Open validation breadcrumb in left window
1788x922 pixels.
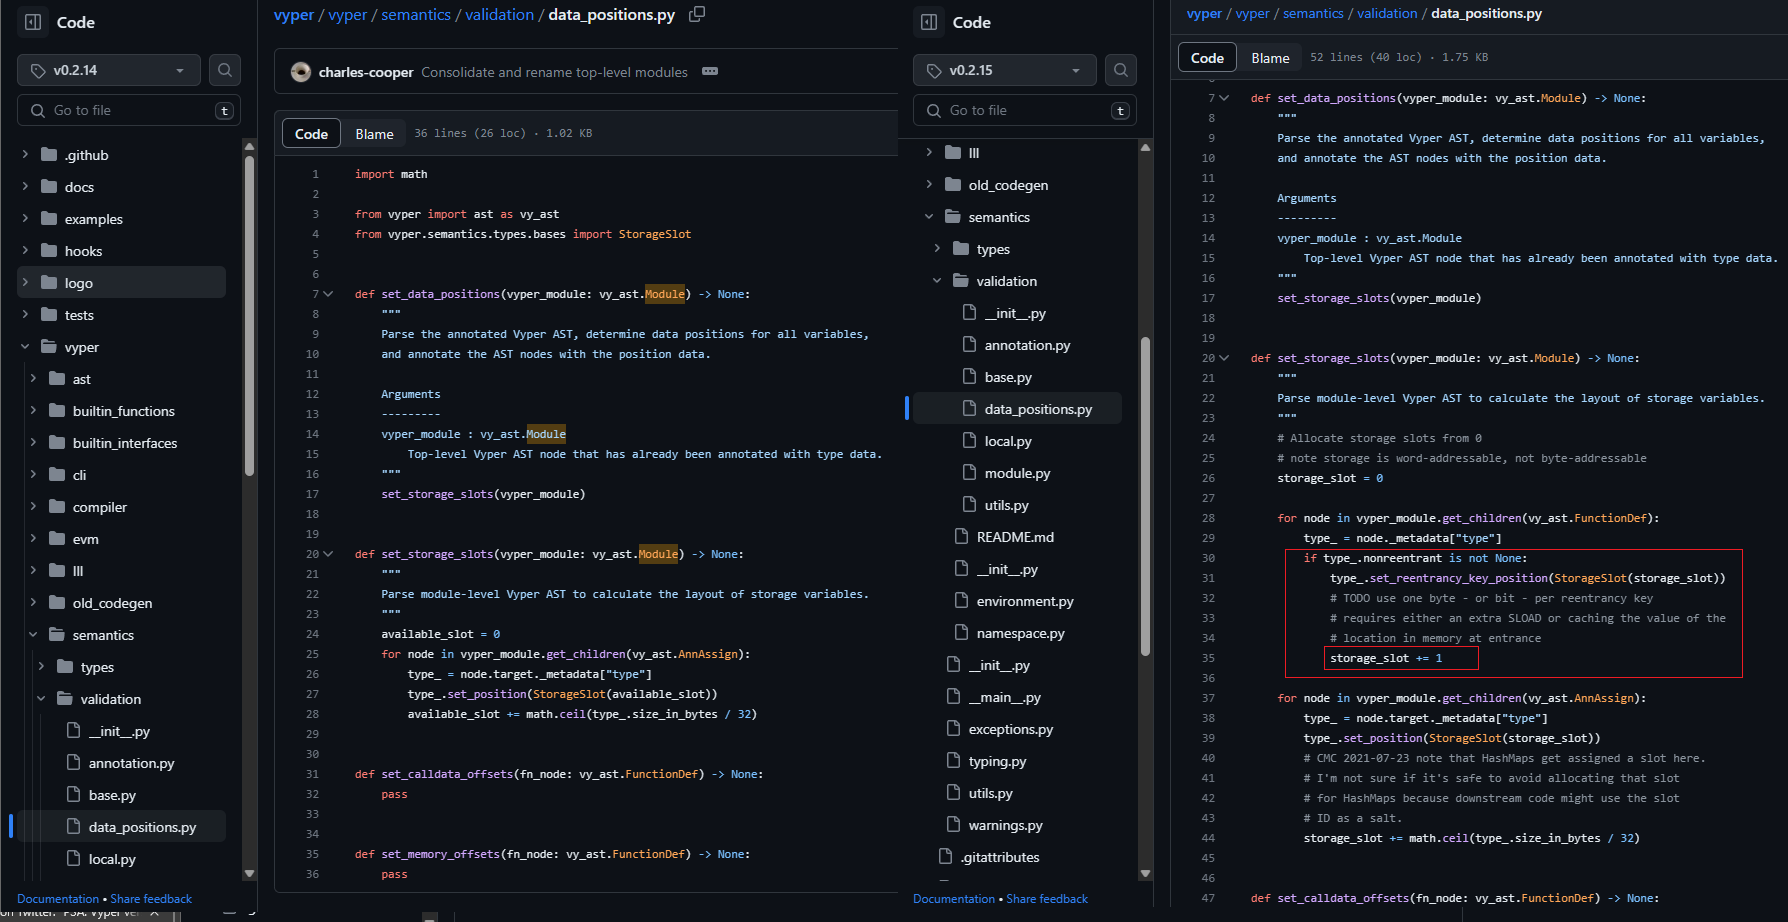pos(499,14)
